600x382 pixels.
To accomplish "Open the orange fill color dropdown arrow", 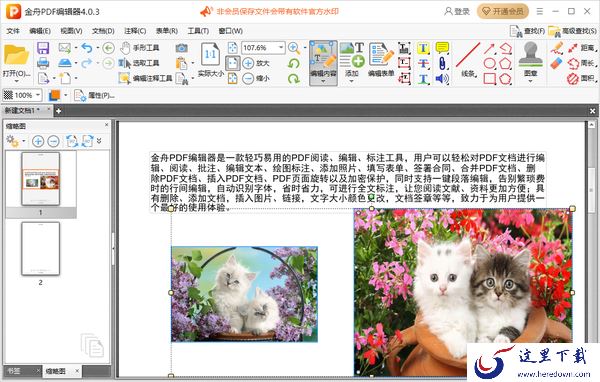I will pyautogui.click(x=66, y=95).
